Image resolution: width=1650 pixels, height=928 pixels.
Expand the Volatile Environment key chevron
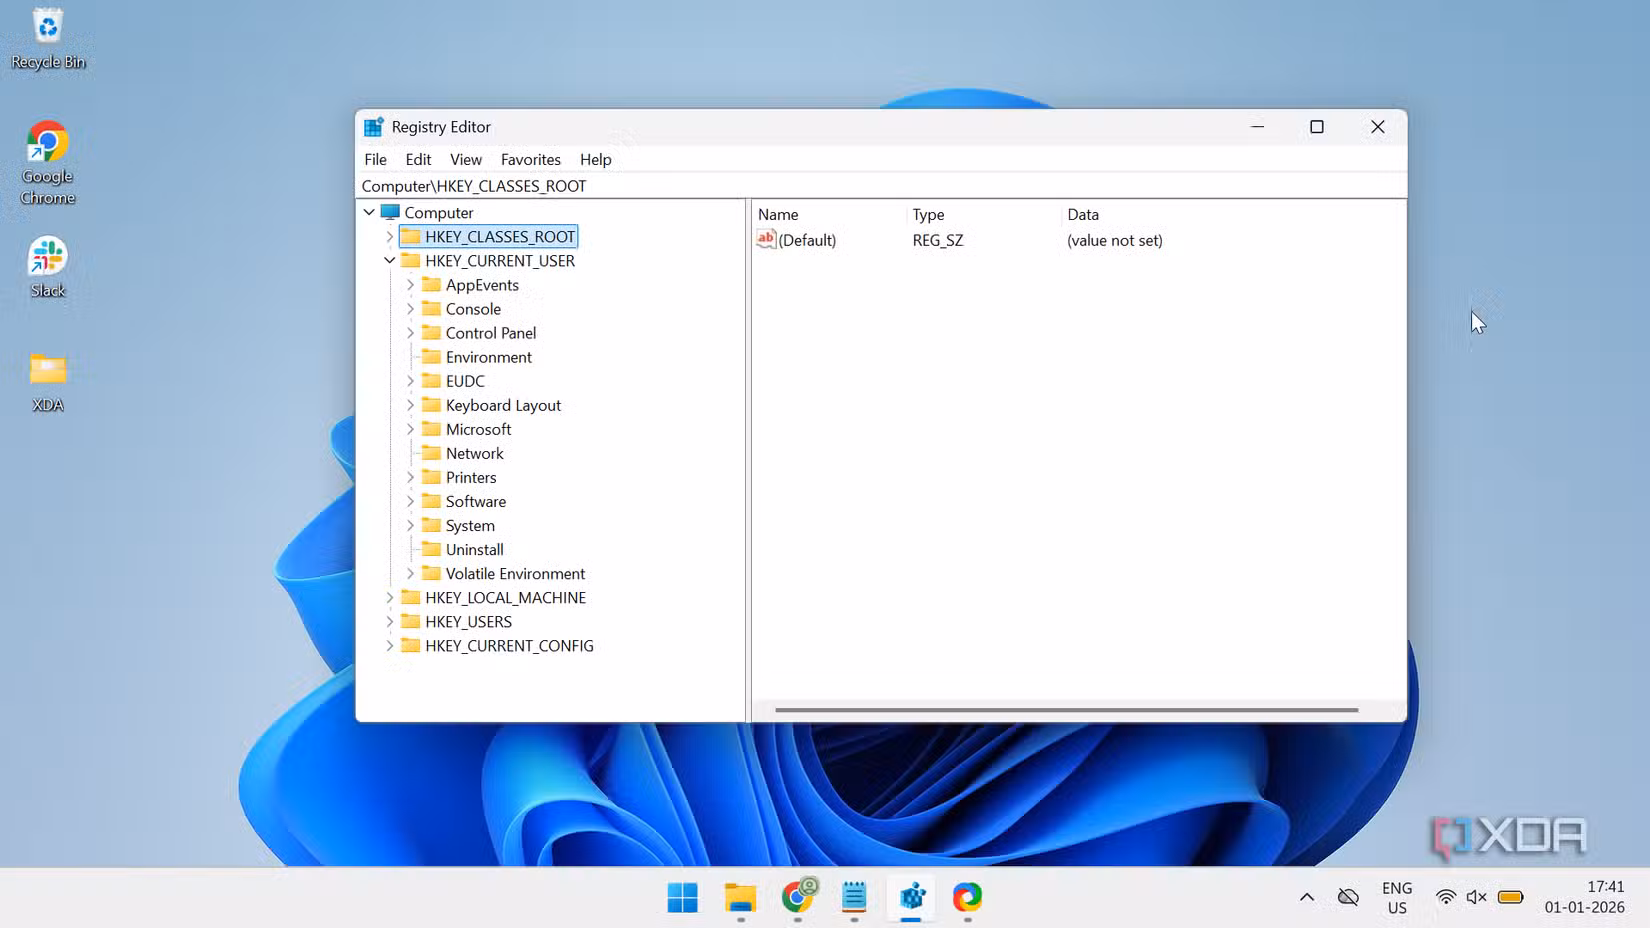pos(410,573)
